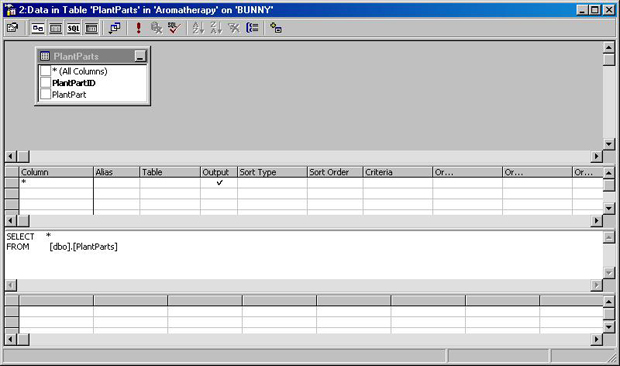Screen dimensions: 620x366
Task: Click the Sort Type cell in first grid row
Action: tap(272, 183)
